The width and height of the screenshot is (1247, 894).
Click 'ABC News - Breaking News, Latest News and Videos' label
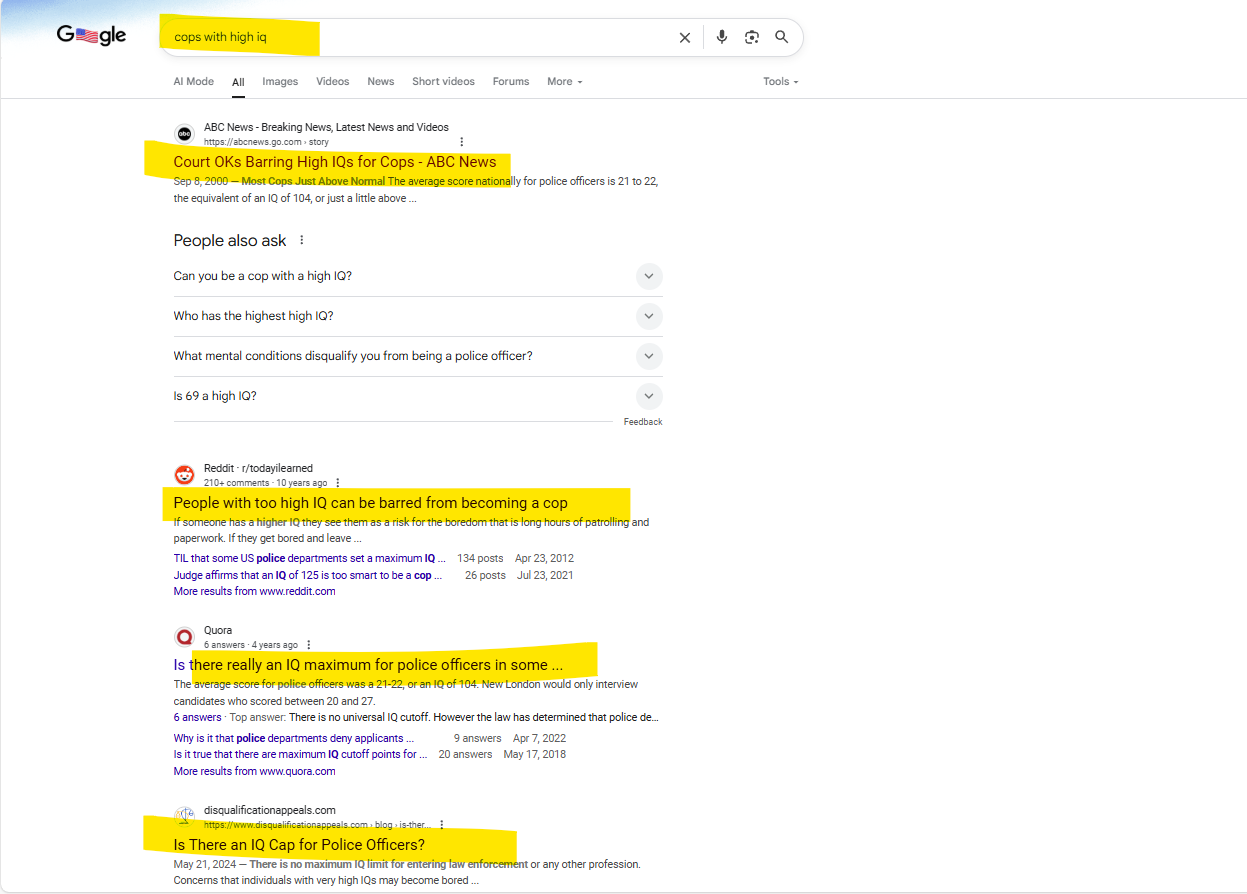(x=326, y=127)
